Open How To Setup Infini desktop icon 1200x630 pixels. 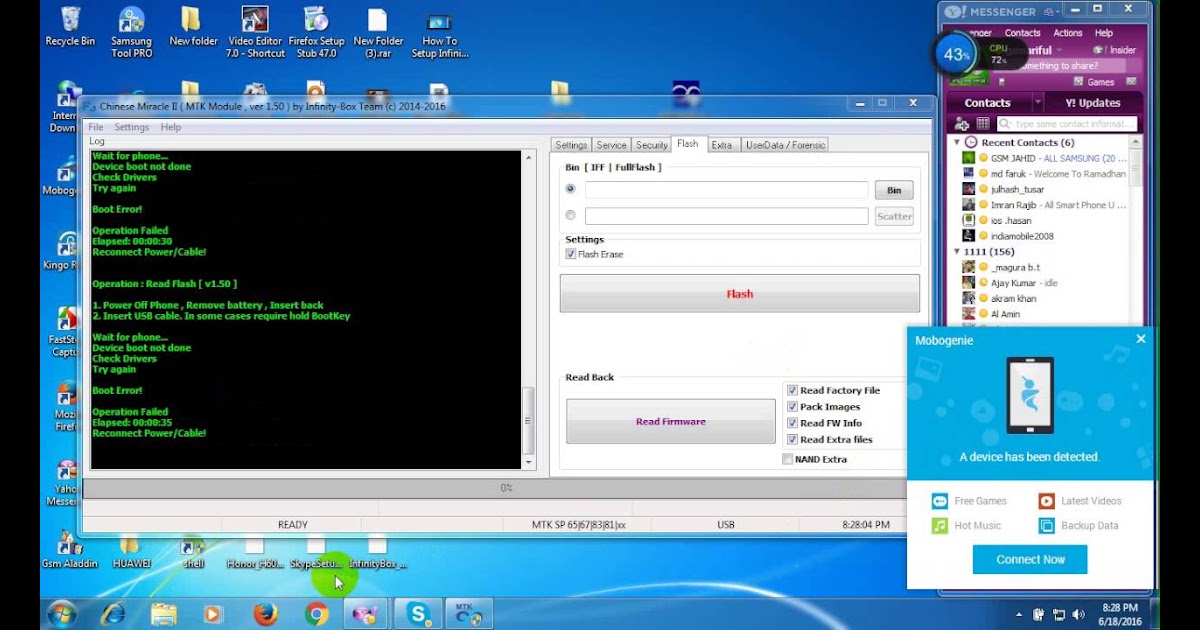coord(439,32)
